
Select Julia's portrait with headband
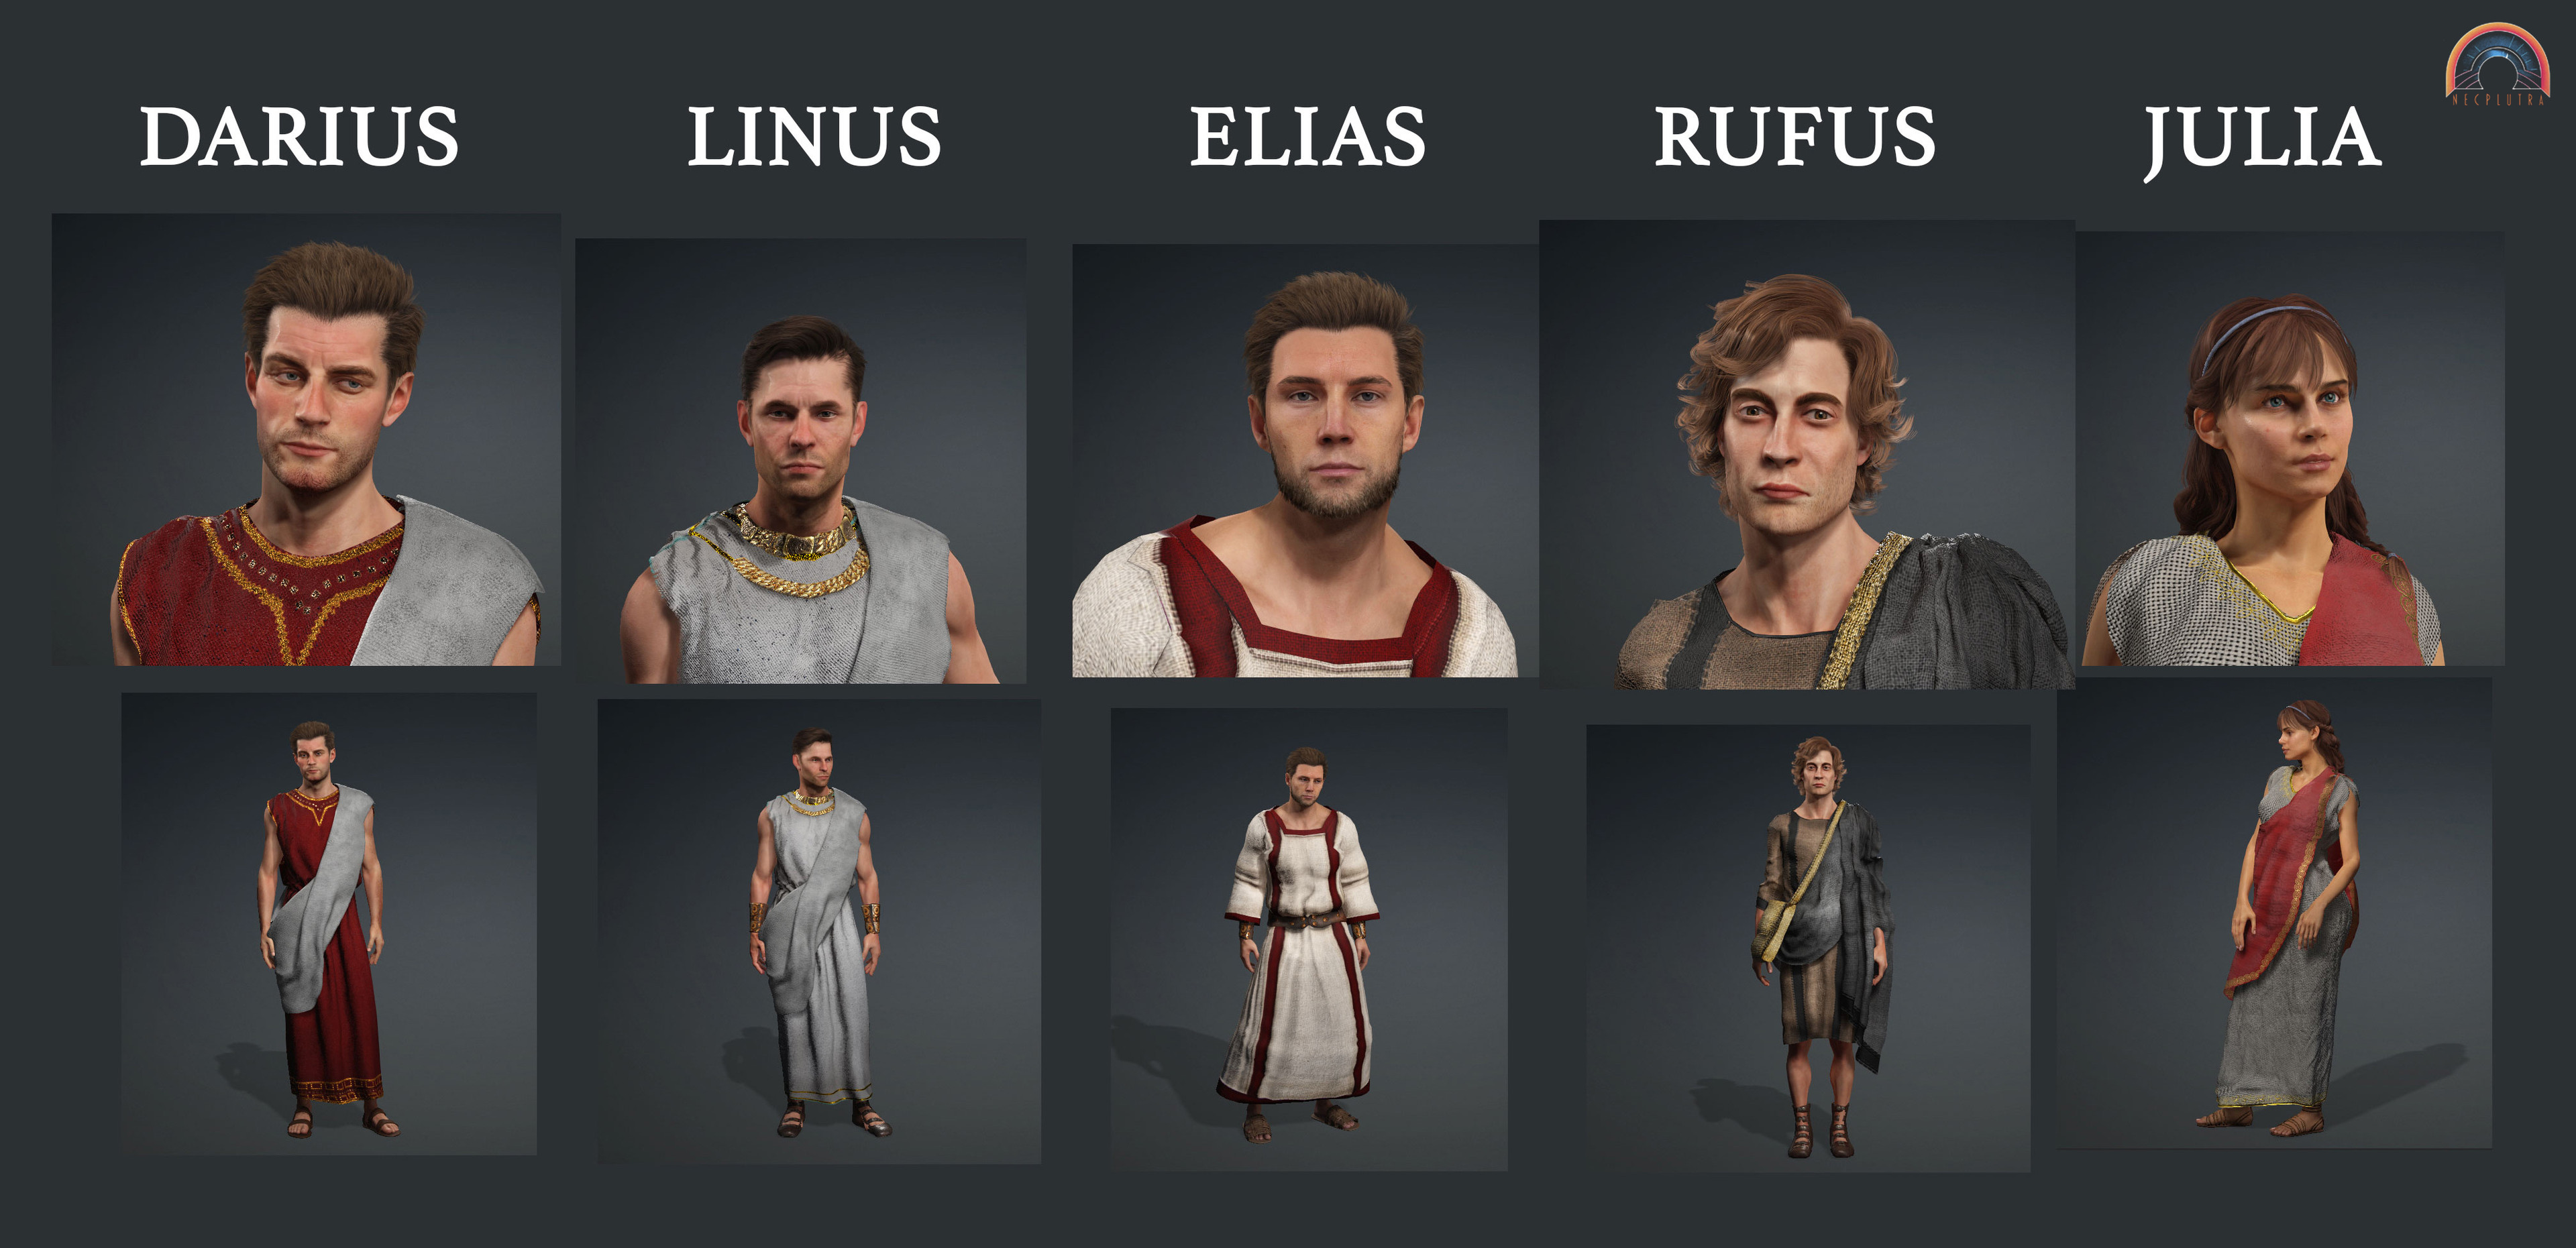(x=2290, y=449)
